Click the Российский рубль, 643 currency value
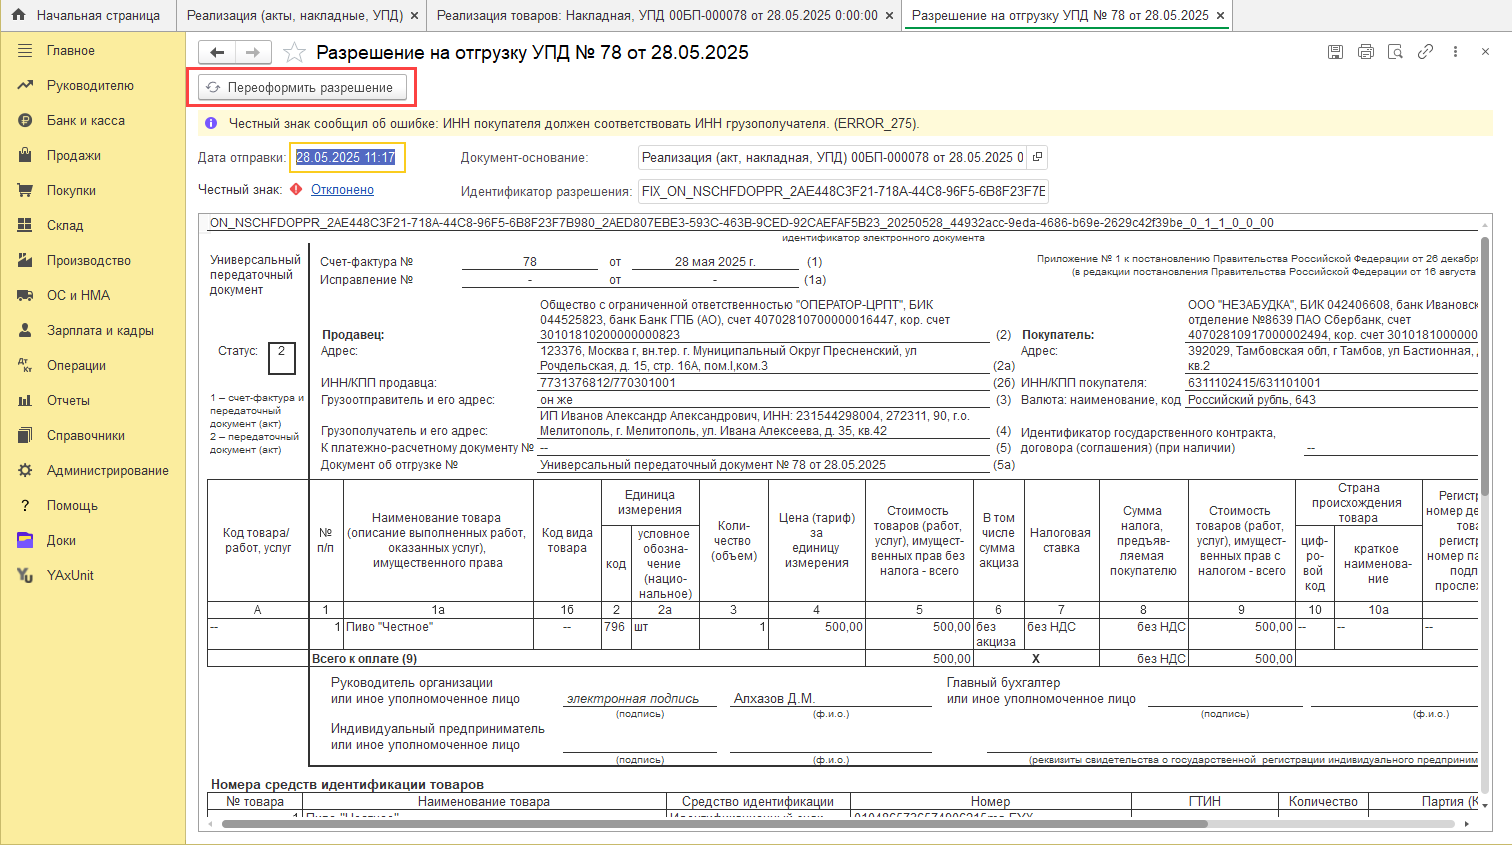The image size is (1512, 845). pos(1251,400)
